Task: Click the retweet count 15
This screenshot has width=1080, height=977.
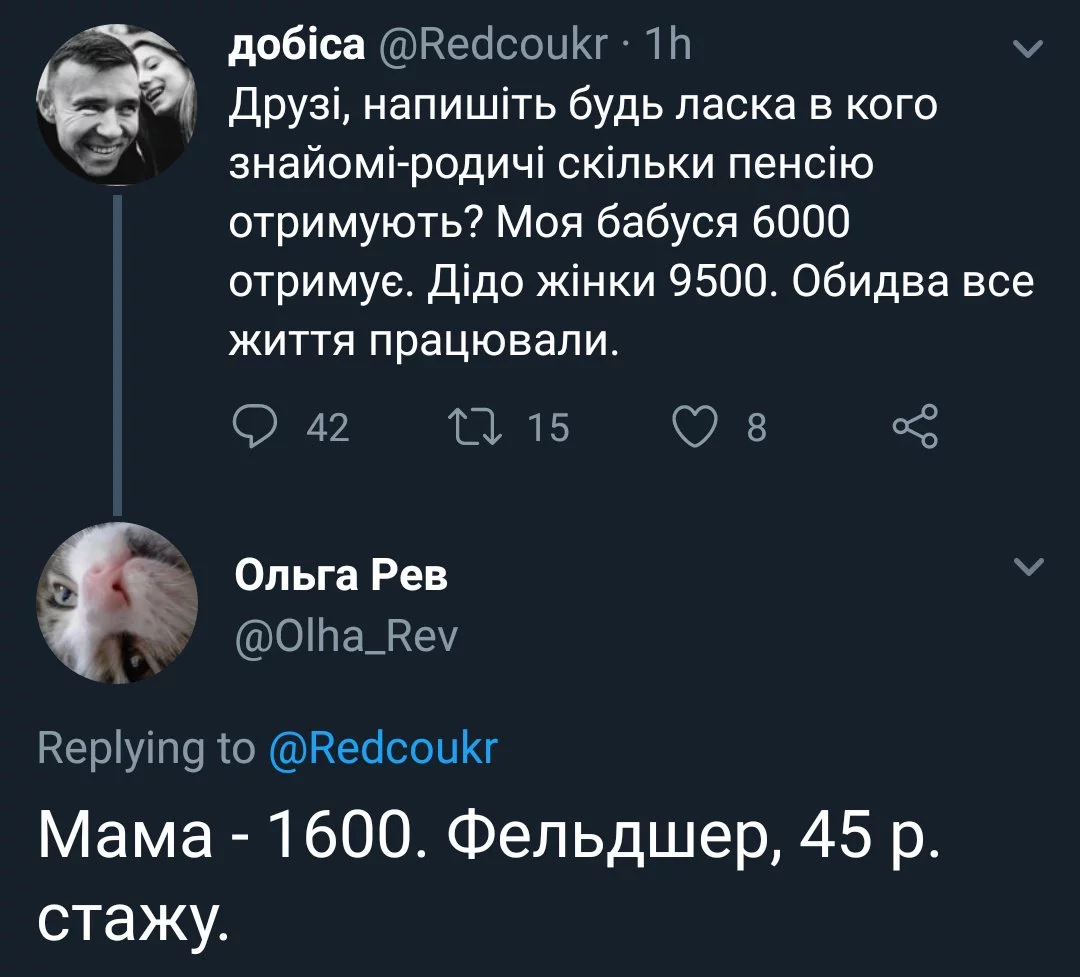Action: [547, 428]
